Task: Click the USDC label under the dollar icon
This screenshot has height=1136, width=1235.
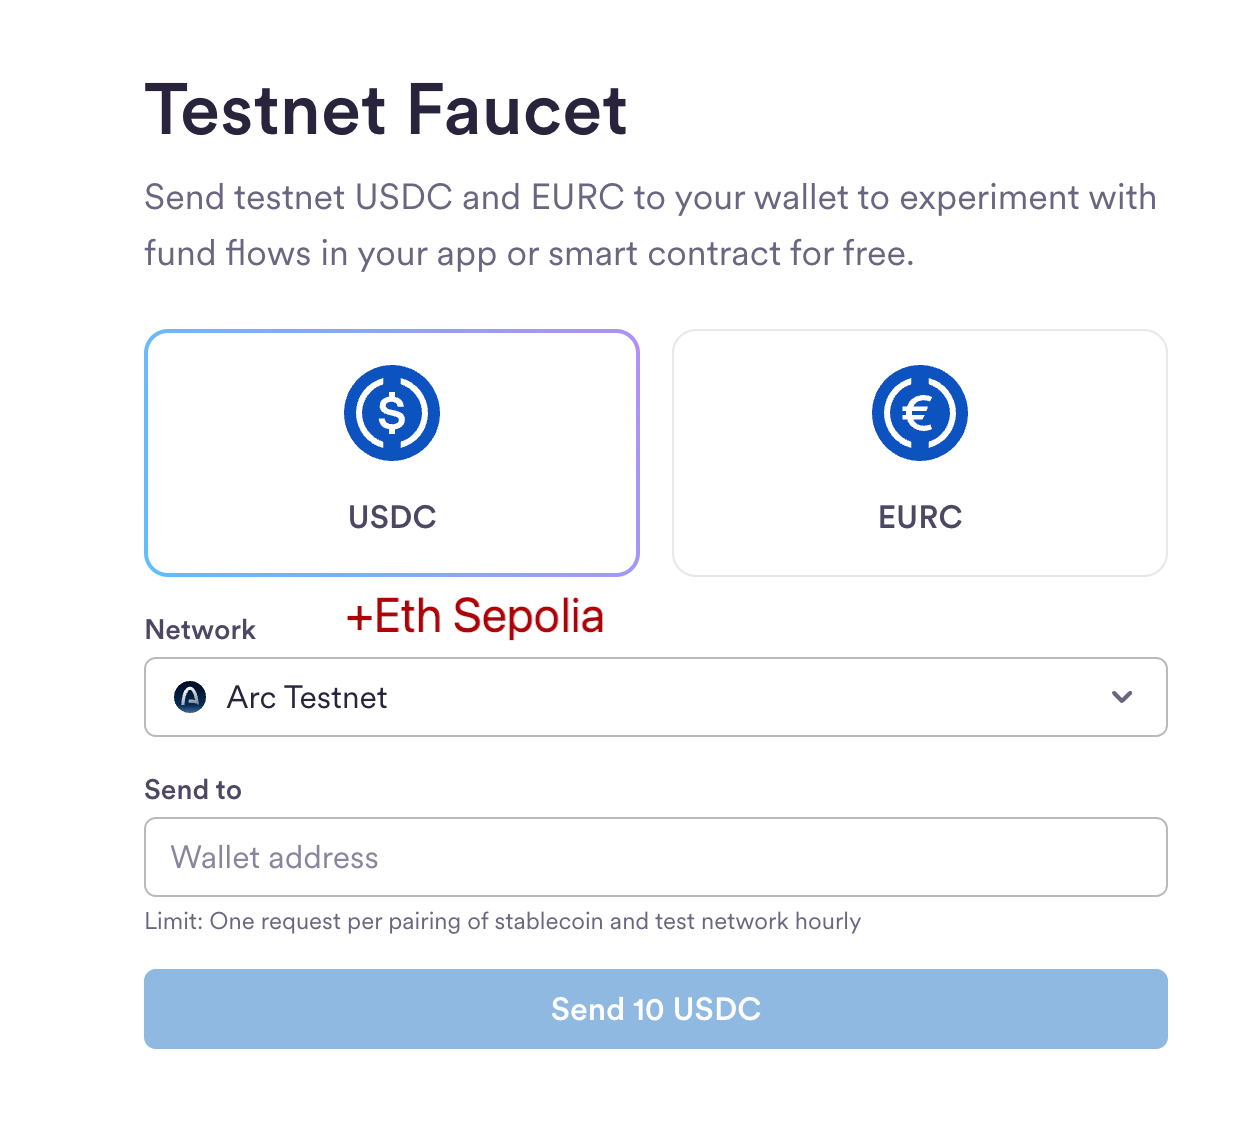Action: click(392, 517)
